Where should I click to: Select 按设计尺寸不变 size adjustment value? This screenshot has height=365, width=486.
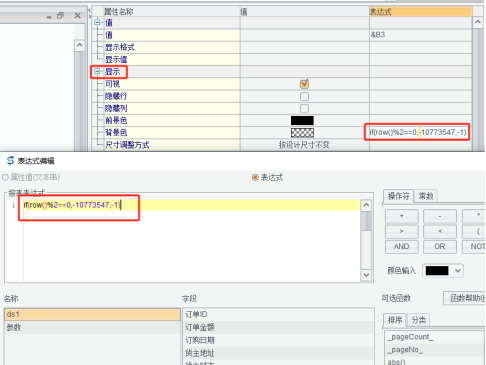point(304,145)
